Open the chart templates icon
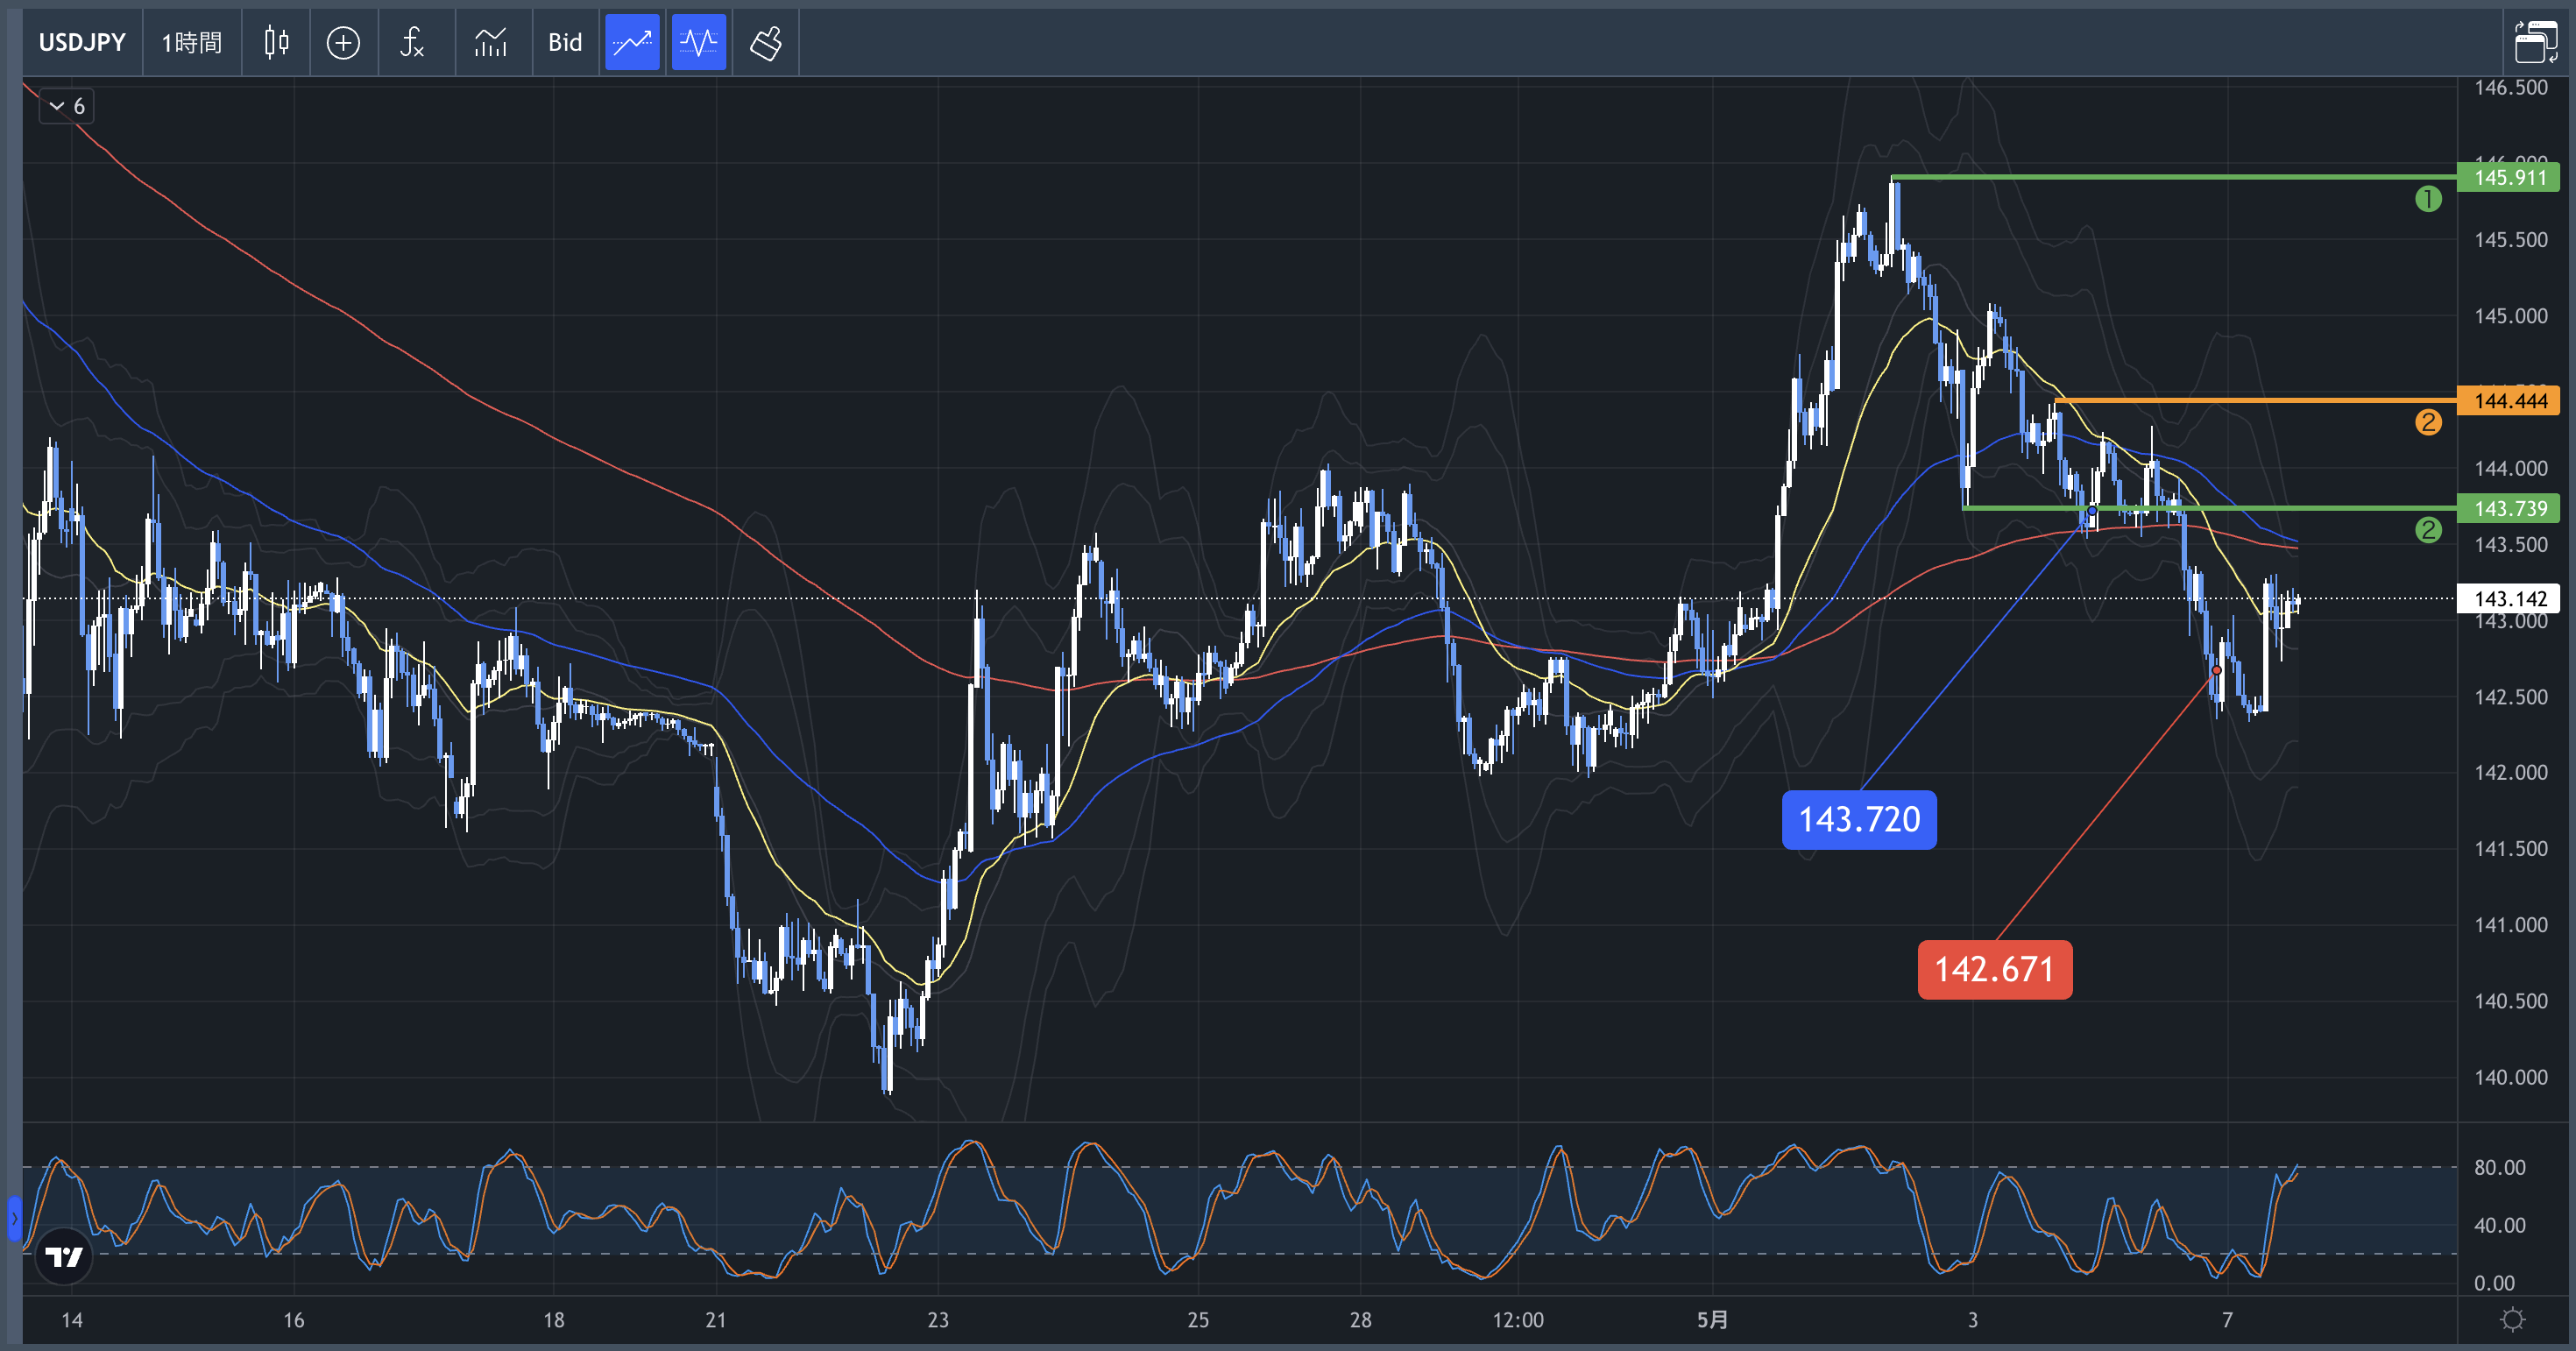The image size is (2576, 1351). 491,42
